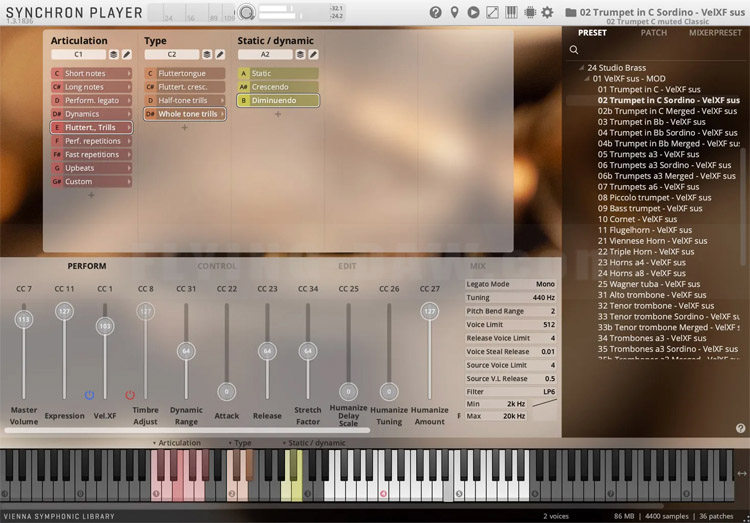Click the perform panel horizontal scrollbar
This screenshot has width=750, height=523.
pyautogui.click(x=187, y=430)
